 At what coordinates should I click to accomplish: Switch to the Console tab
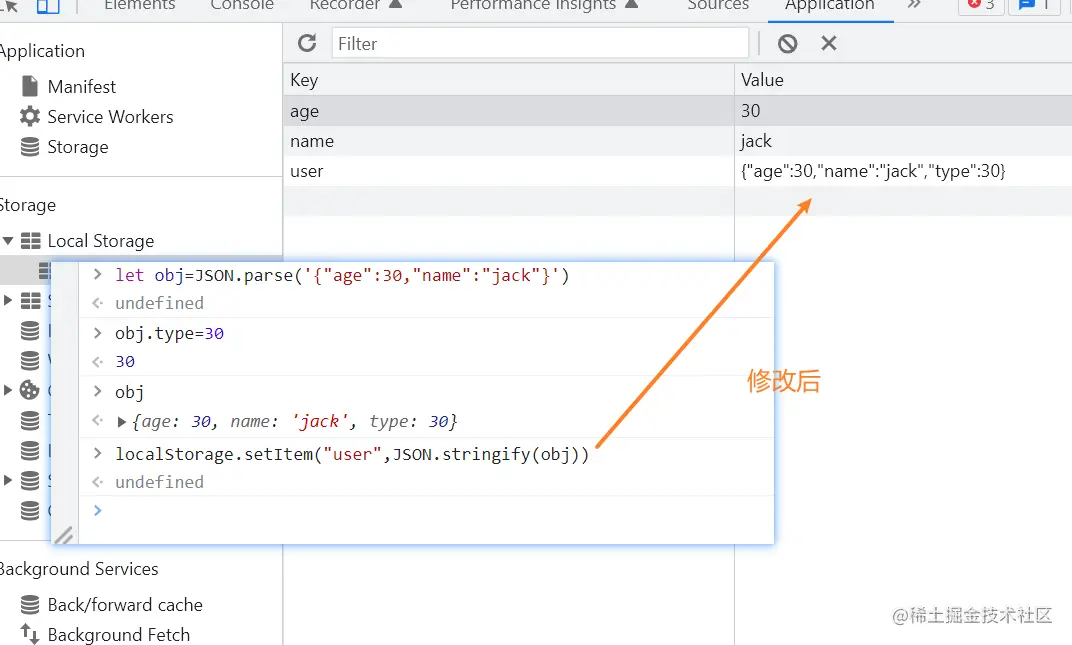[242, 5]
